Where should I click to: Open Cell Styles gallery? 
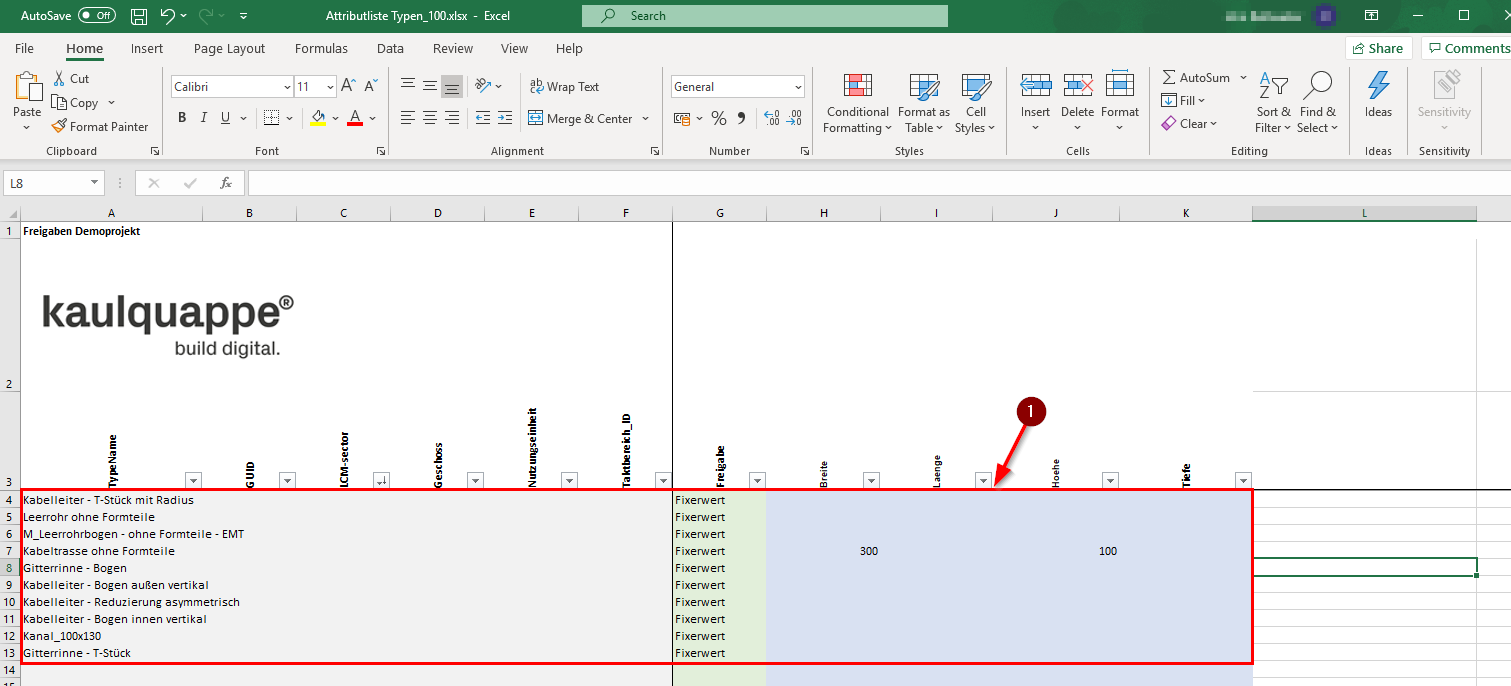click(975, 103)
